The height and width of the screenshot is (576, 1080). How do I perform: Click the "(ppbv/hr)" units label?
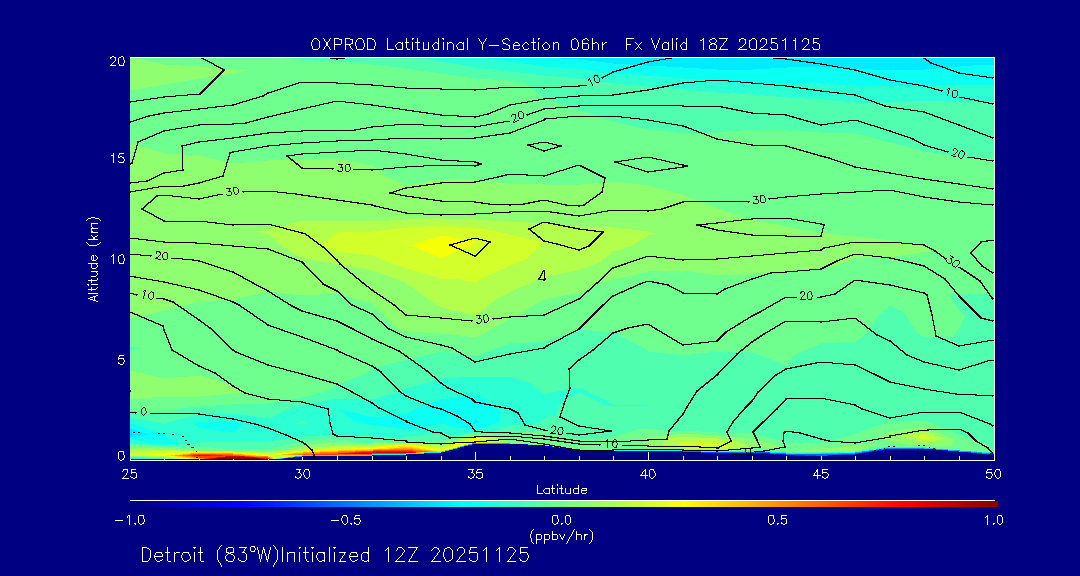[561, 535]
